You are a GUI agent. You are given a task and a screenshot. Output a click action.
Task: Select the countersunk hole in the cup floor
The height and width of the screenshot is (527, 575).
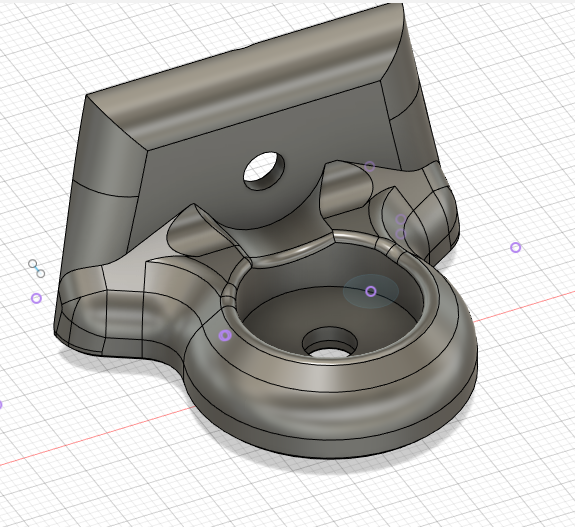[330, 342]
